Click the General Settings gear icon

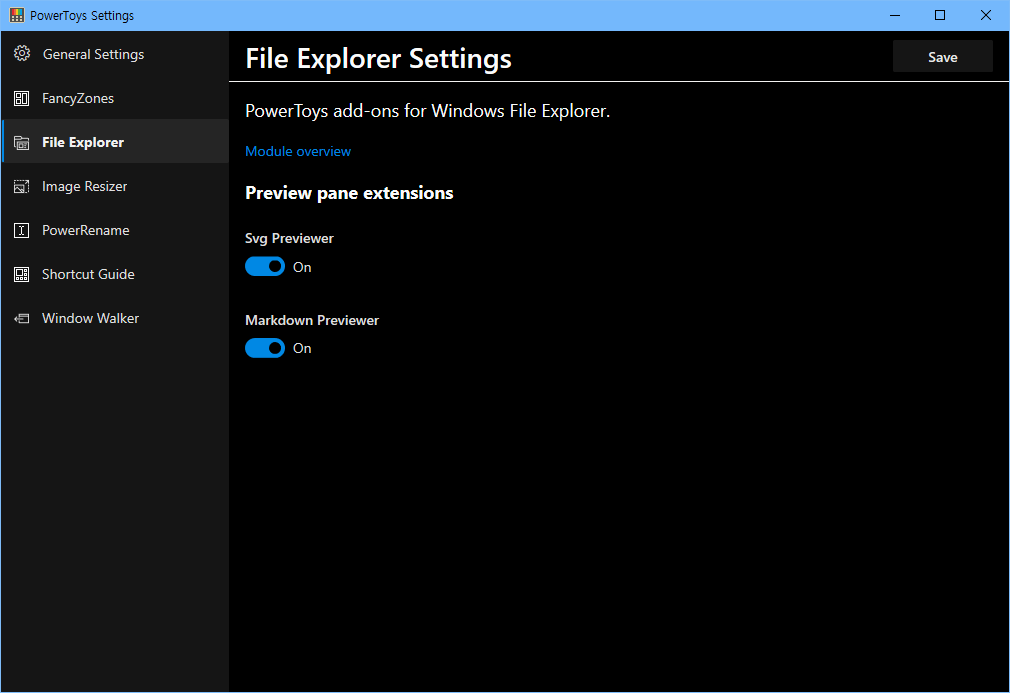[22, 53]
